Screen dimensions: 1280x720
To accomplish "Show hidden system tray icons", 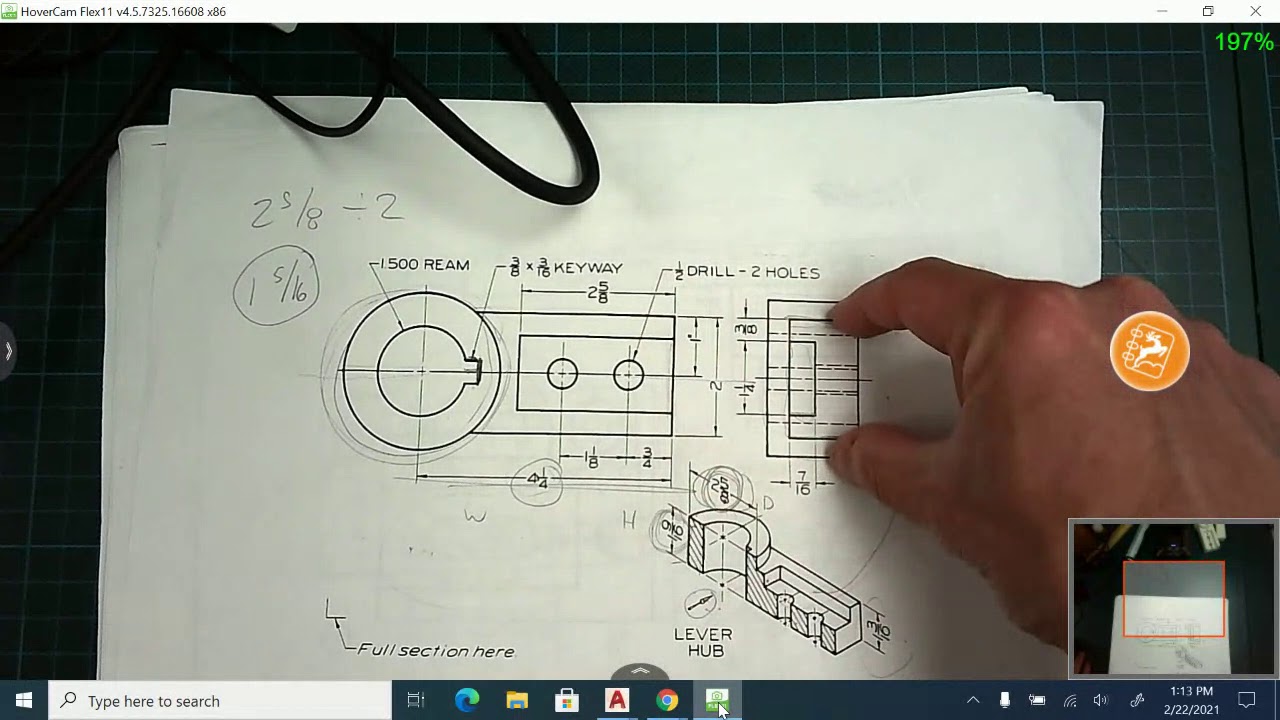I will (973, 701).
